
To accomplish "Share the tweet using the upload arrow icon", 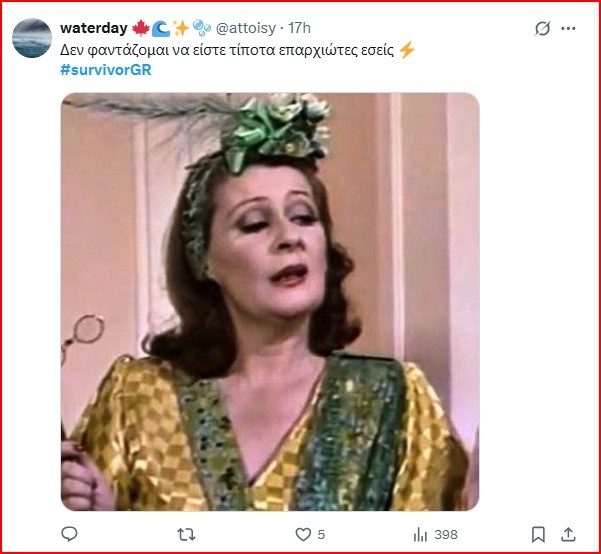I will coord(568,534).
